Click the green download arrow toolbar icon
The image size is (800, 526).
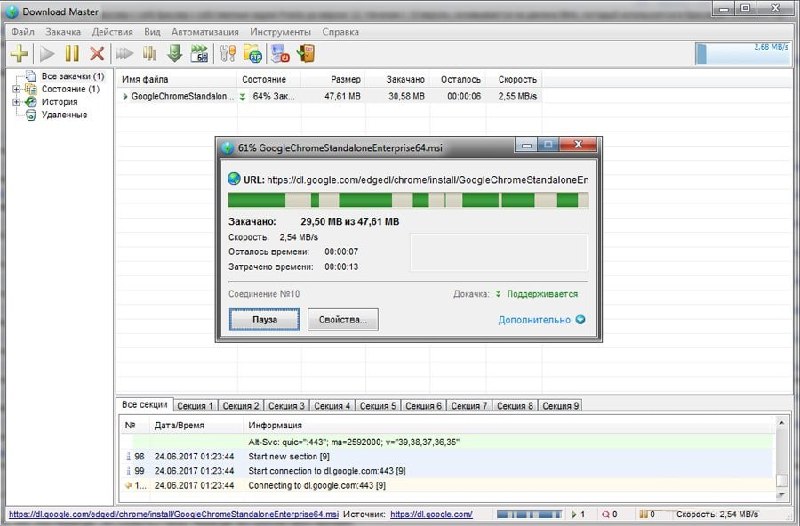174,53
